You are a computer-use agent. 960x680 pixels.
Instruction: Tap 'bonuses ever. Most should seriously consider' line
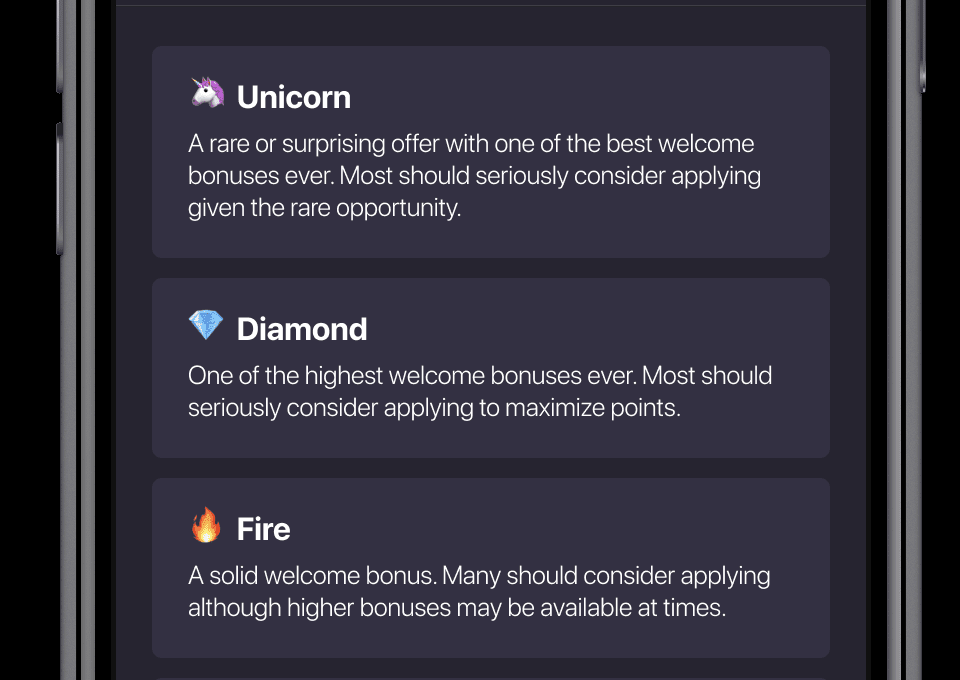(474, 176)
